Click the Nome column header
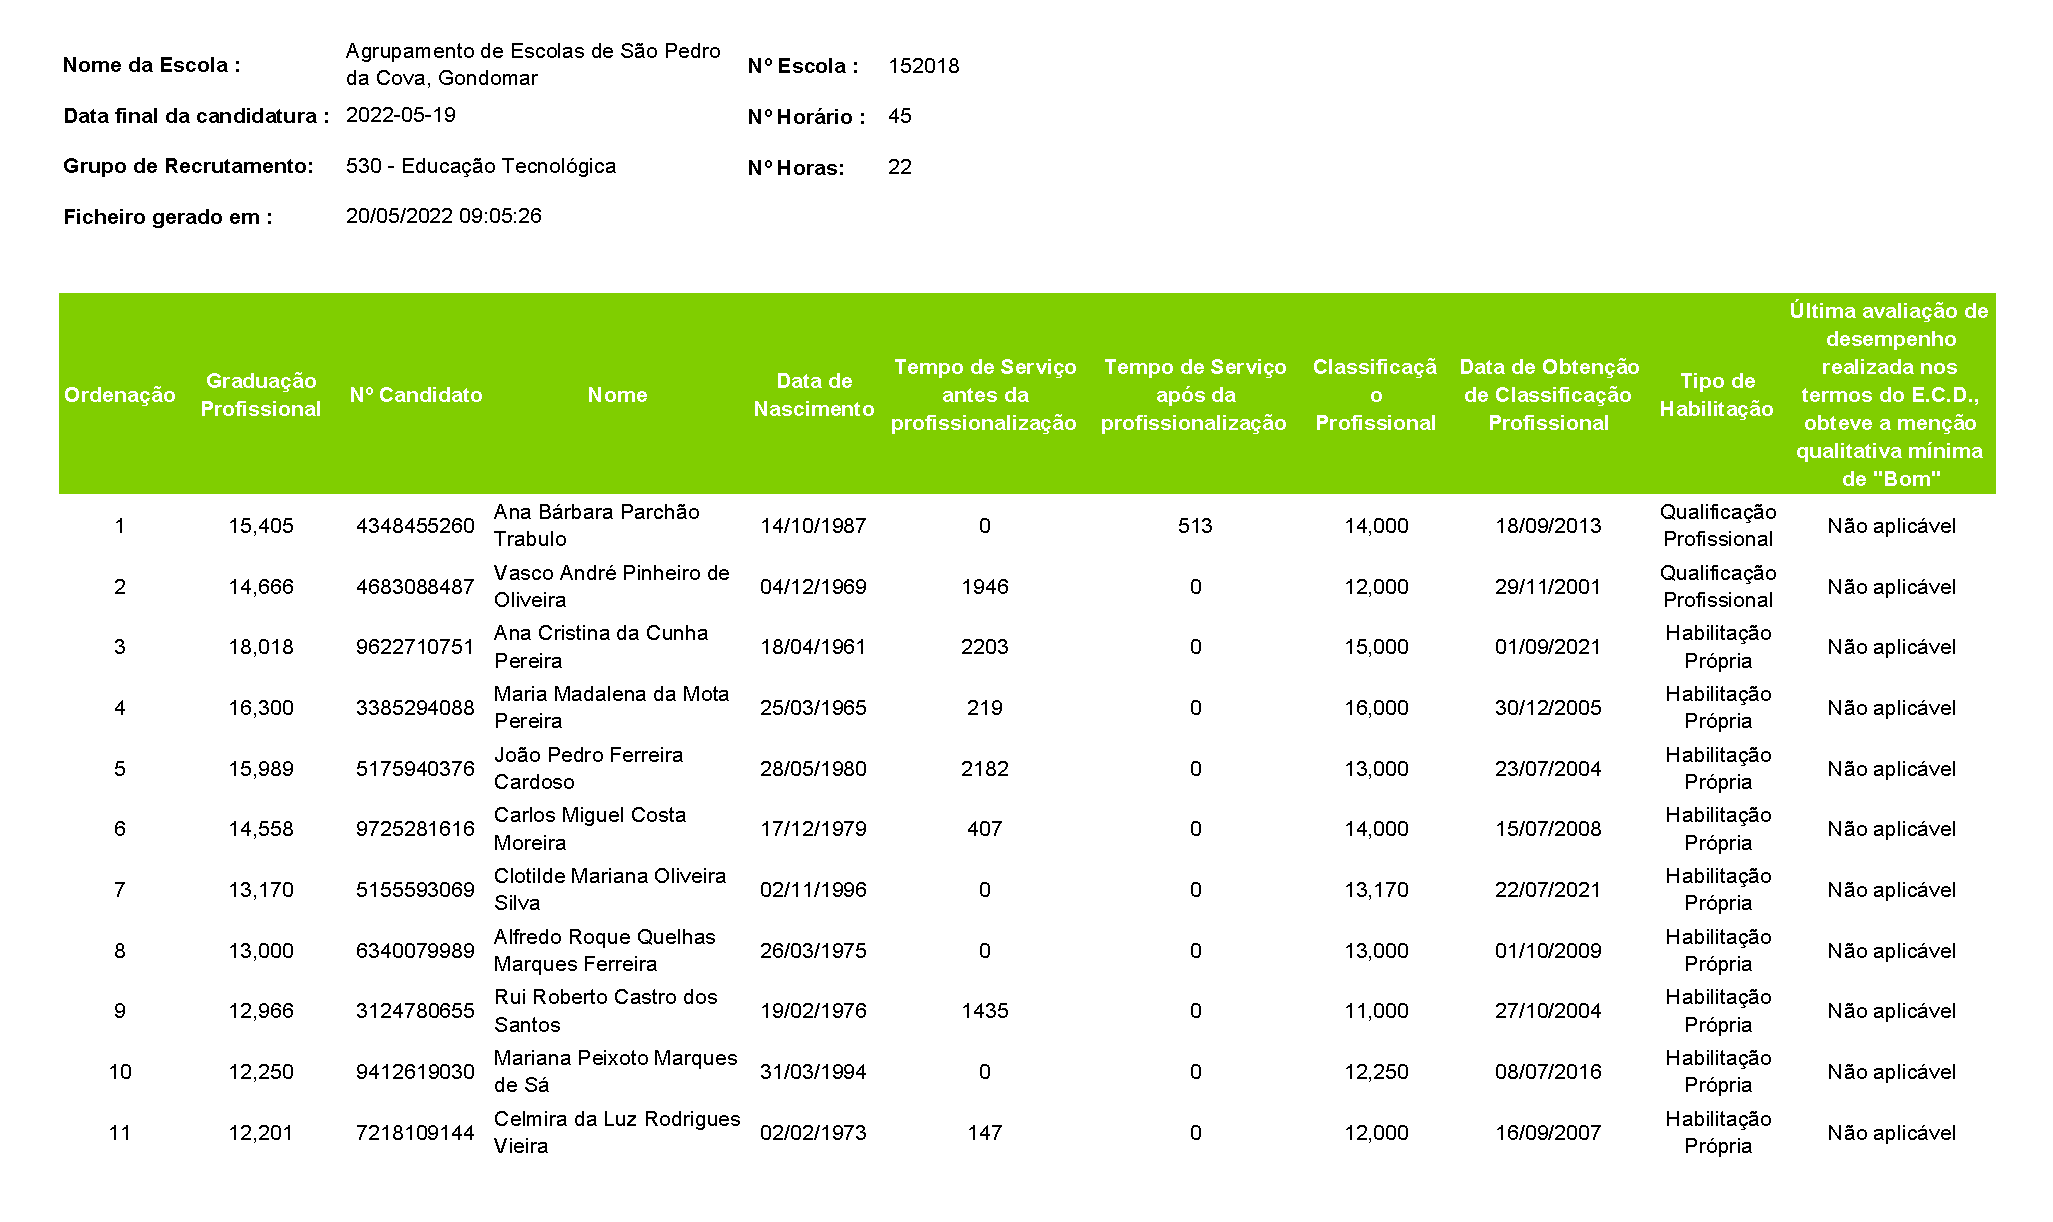2053x1222 pixels. (617, 395)
